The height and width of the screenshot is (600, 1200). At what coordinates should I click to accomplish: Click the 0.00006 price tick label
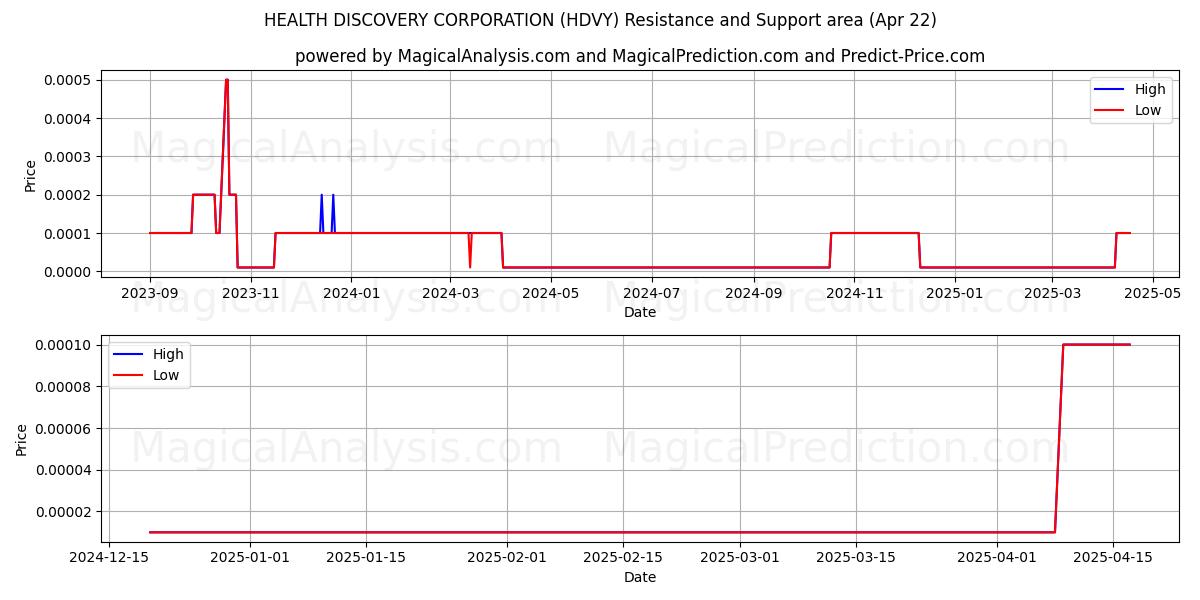pos(64,429)
